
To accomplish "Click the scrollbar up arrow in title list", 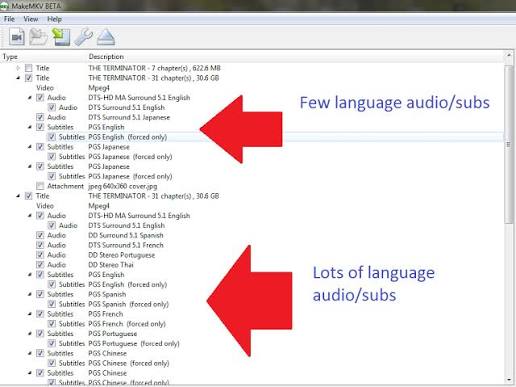I will coord(509,55).
